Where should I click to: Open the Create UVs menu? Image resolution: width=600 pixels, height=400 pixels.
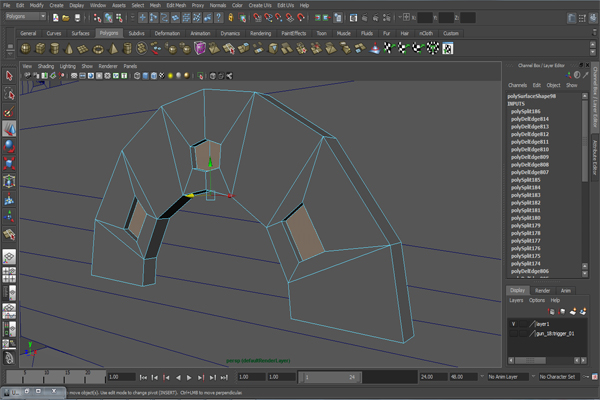coord(260,5)
